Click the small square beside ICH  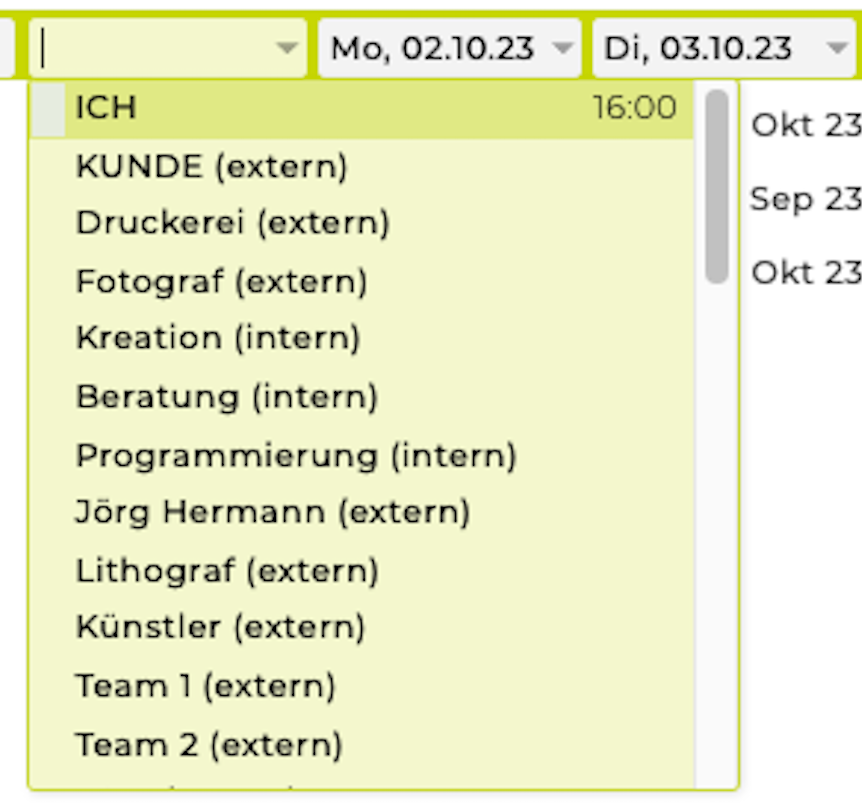click(x=48, y=109)
